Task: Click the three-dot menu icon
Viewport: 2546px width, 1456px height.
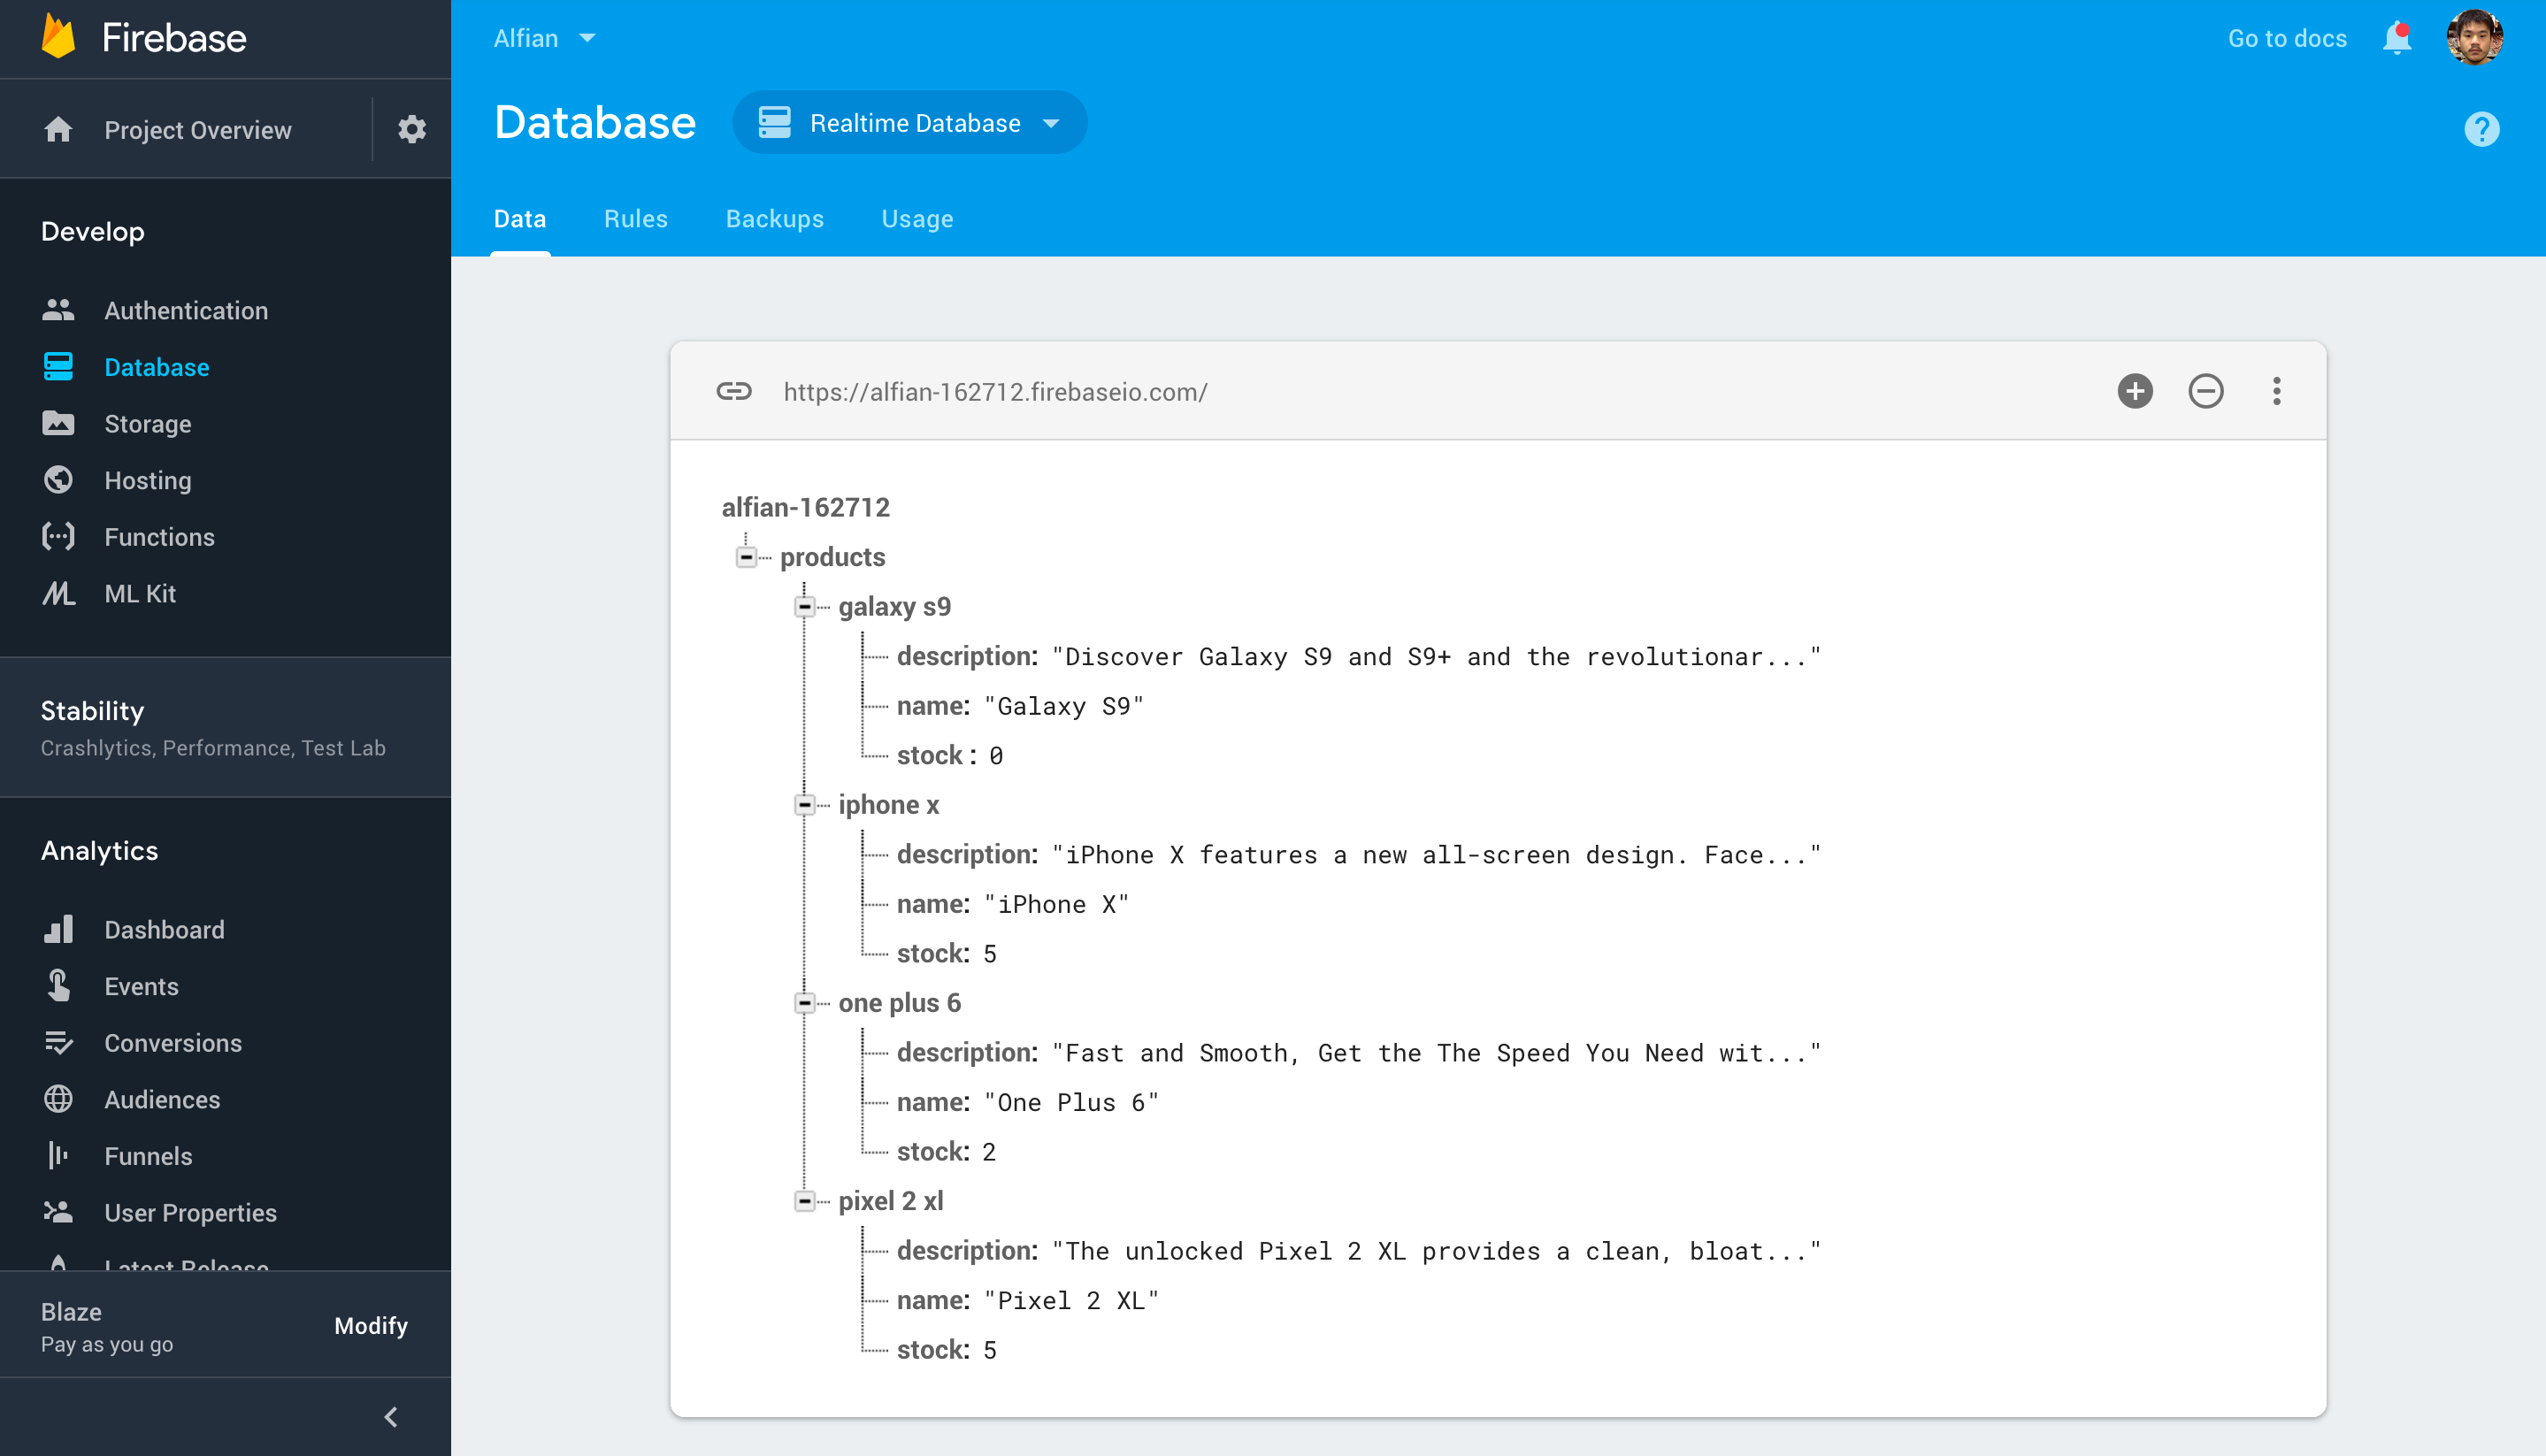Action: click(2277, 392)
